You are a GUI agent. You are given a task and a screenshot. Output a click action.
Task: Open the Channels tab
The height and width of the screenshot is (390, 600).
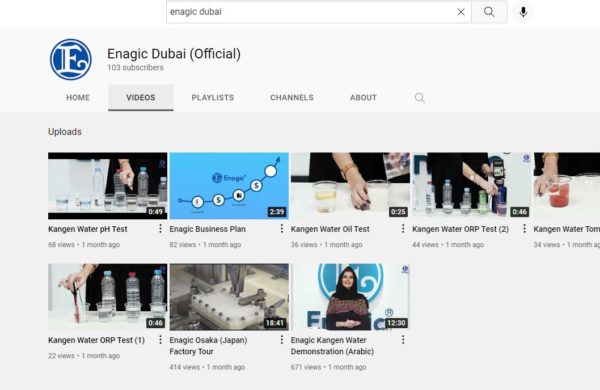292,98
